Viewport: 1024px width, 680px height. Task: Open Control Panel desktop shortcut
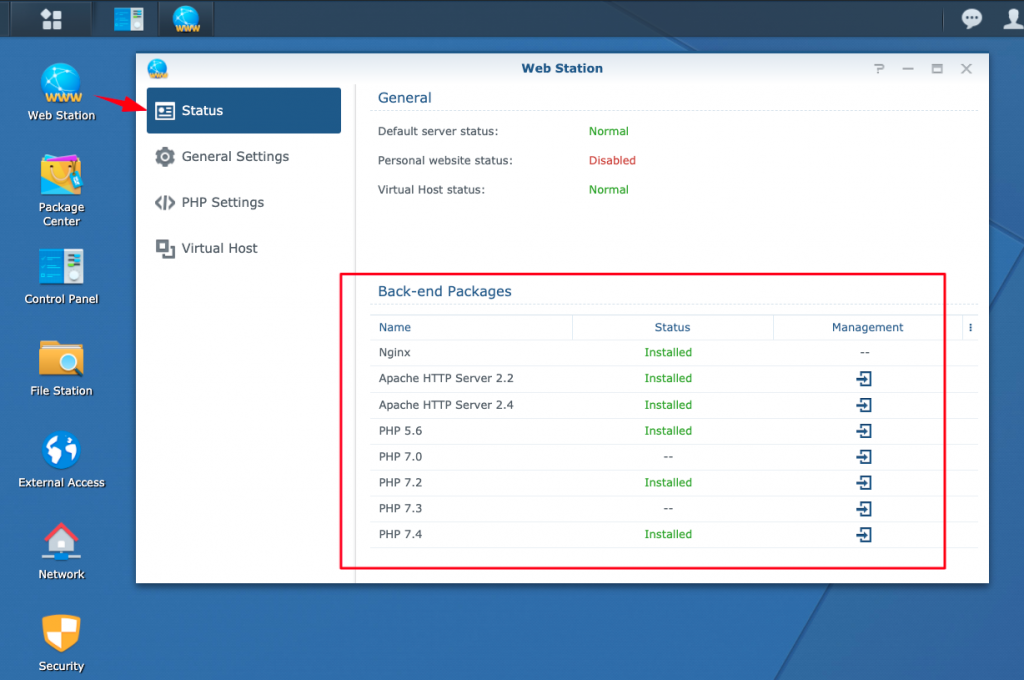(61, 276)
